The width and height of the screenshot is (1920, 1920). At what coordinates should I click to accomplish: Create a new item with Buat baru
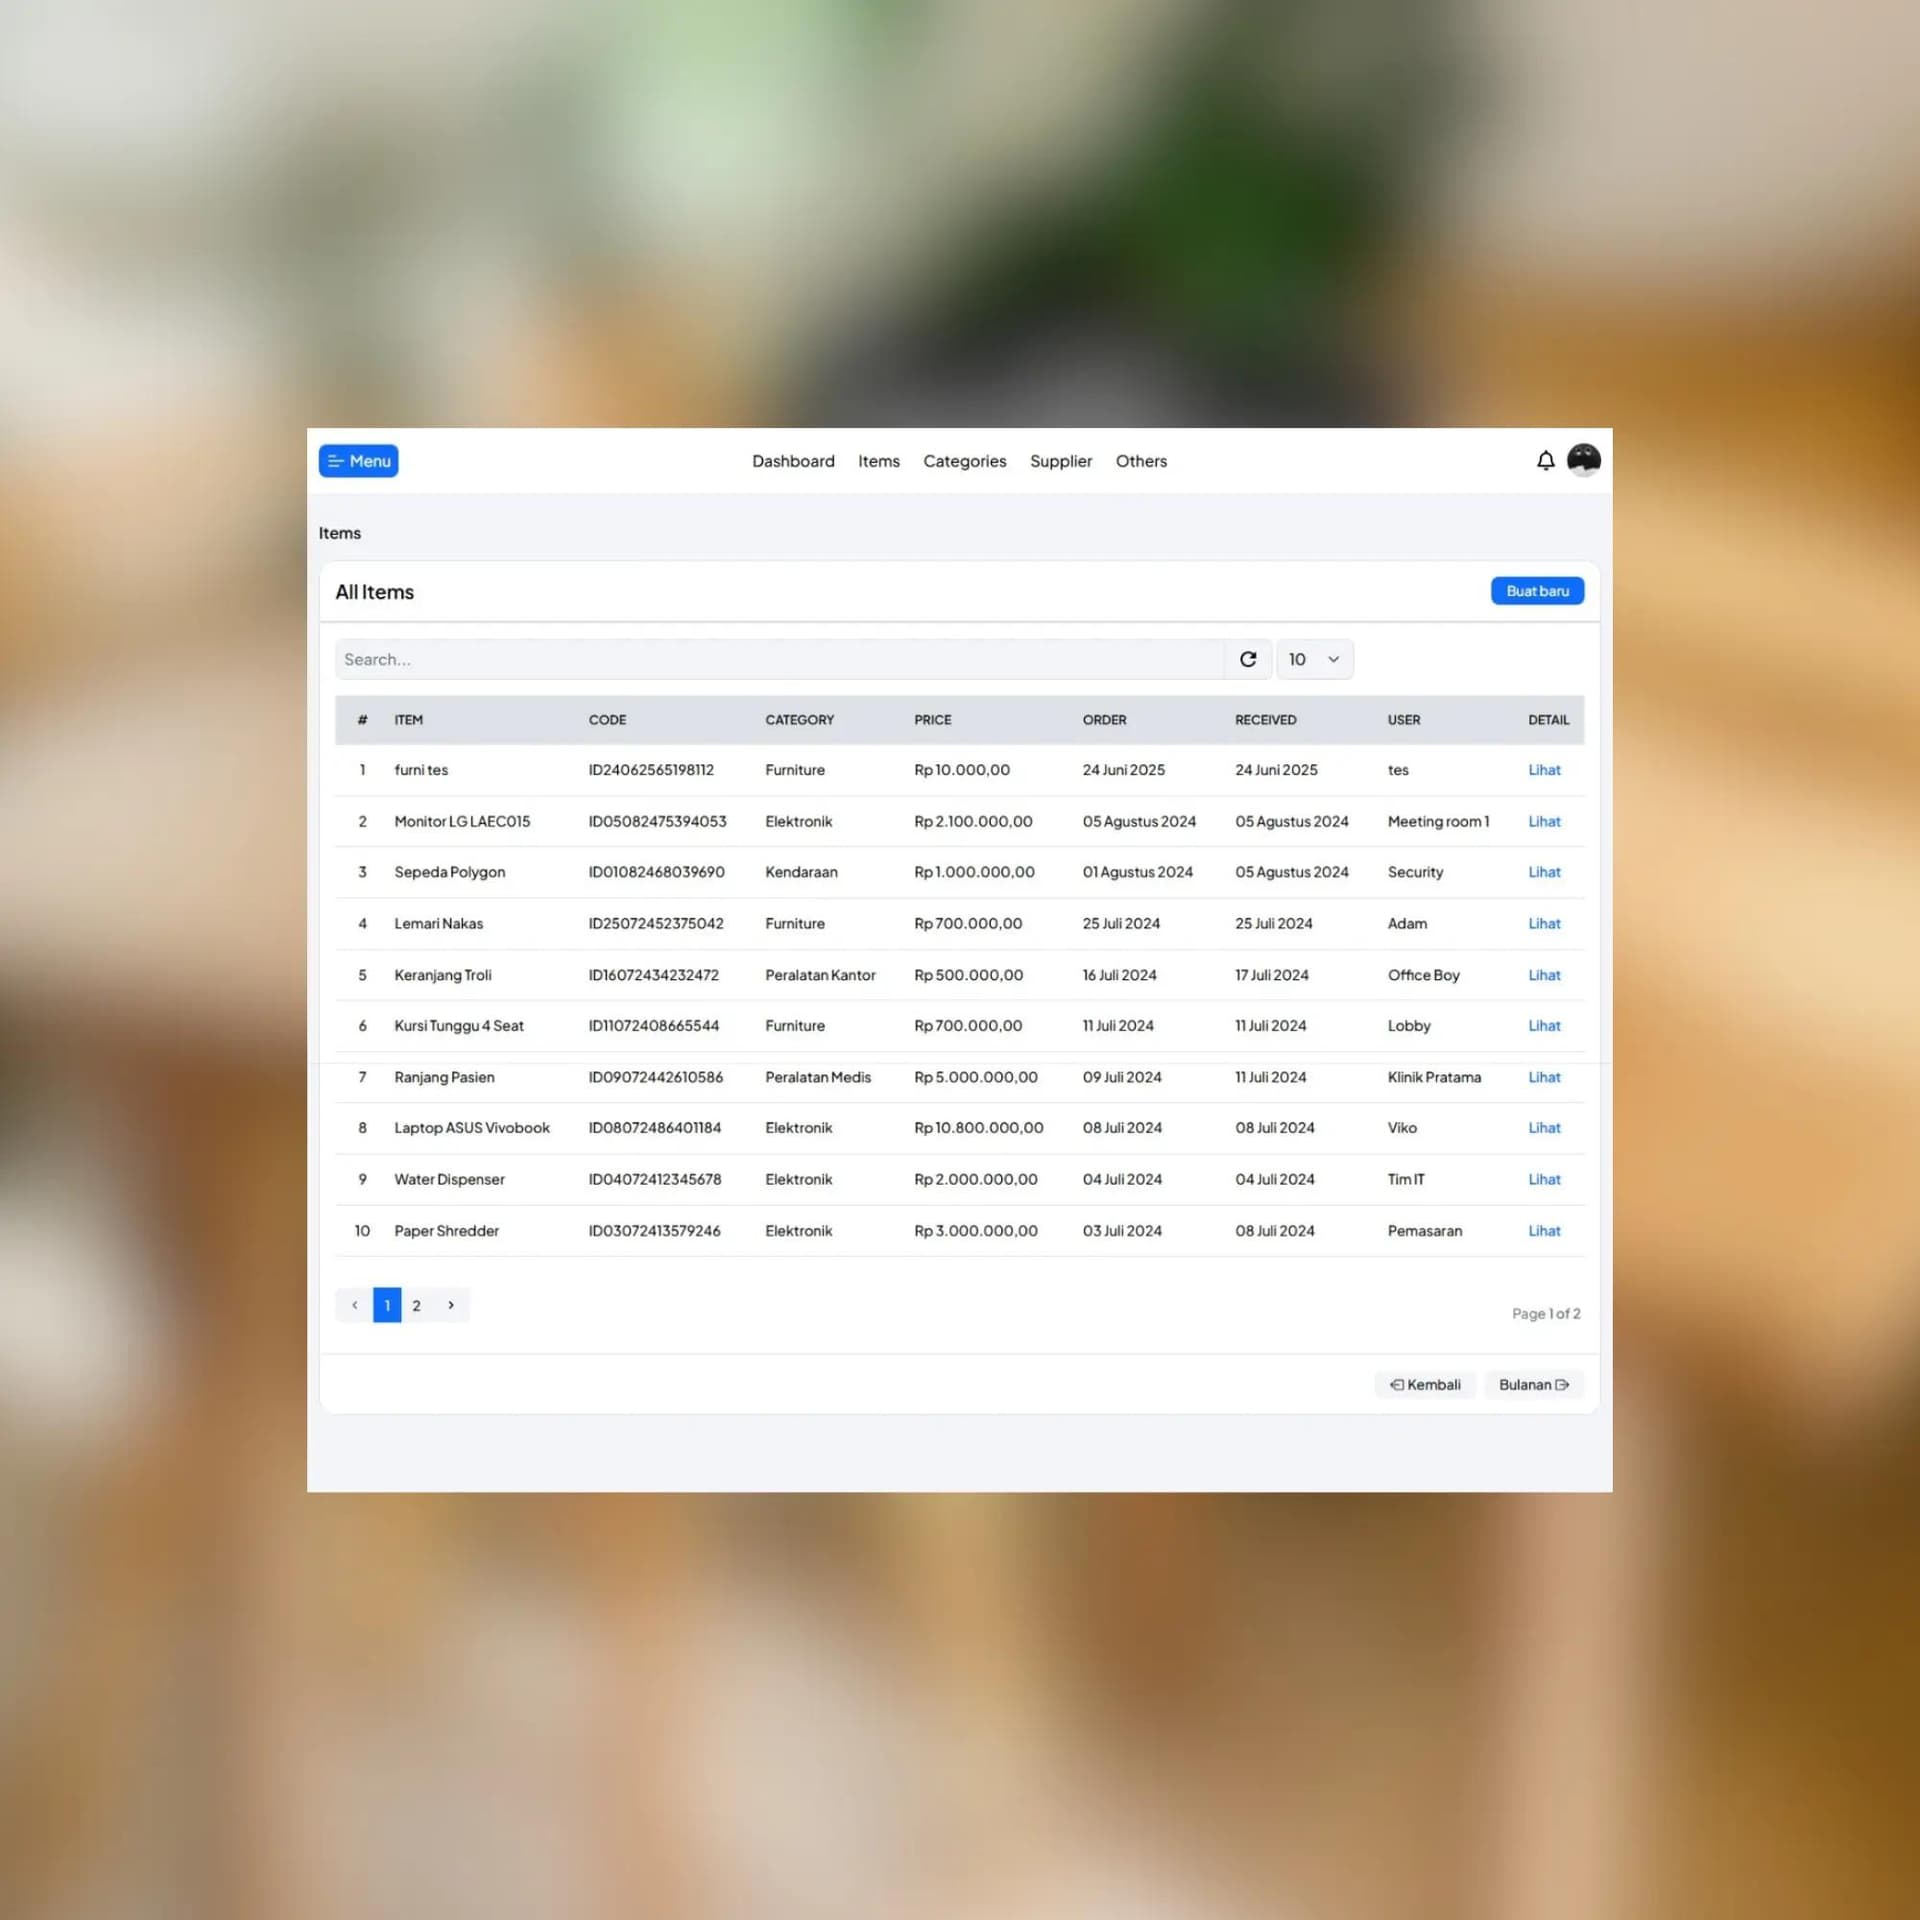click(1537, 590)
